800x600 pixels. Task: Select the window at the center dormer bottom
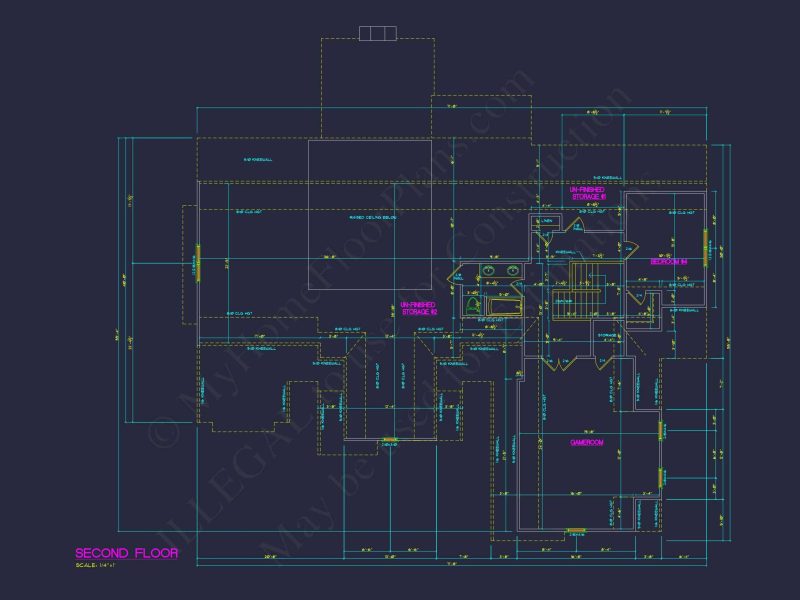click(390, 439)
